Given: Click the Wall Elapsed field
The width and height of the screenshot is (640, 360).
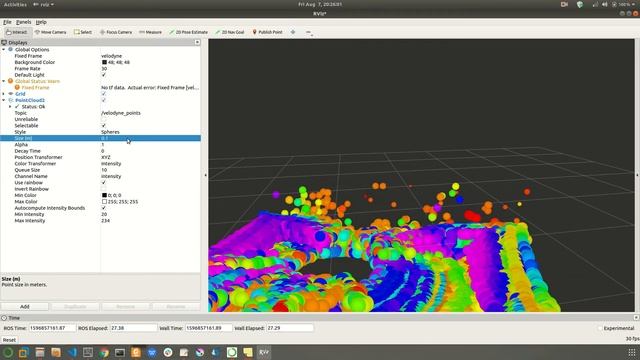Looking at the screenshot, I should 290,328.
